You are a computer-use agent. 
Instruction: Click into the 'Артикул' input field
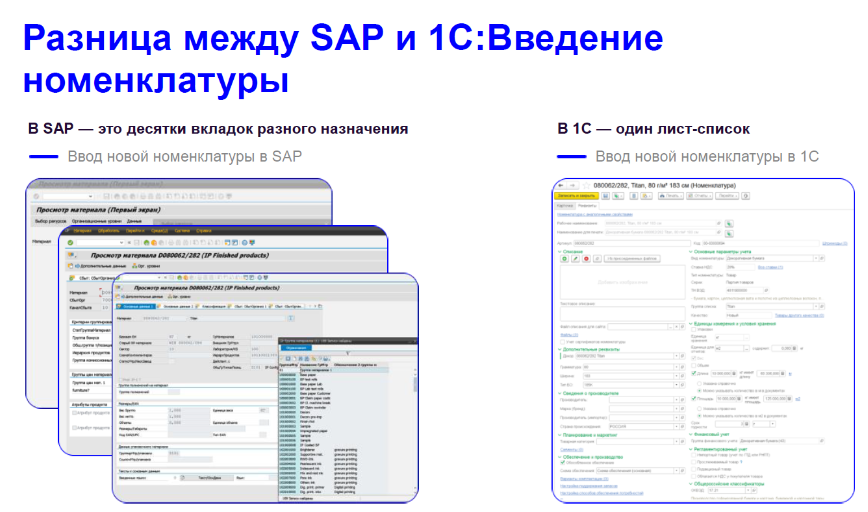coord(632,243)
